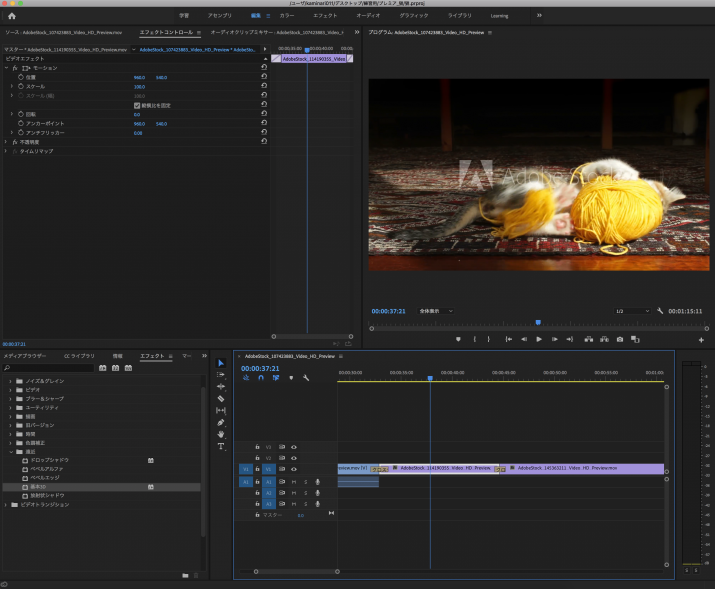The width and height of the screenshot is (715, 589).
Task: Open the playback resolution 1/2 dropdown
Action: 631,311
